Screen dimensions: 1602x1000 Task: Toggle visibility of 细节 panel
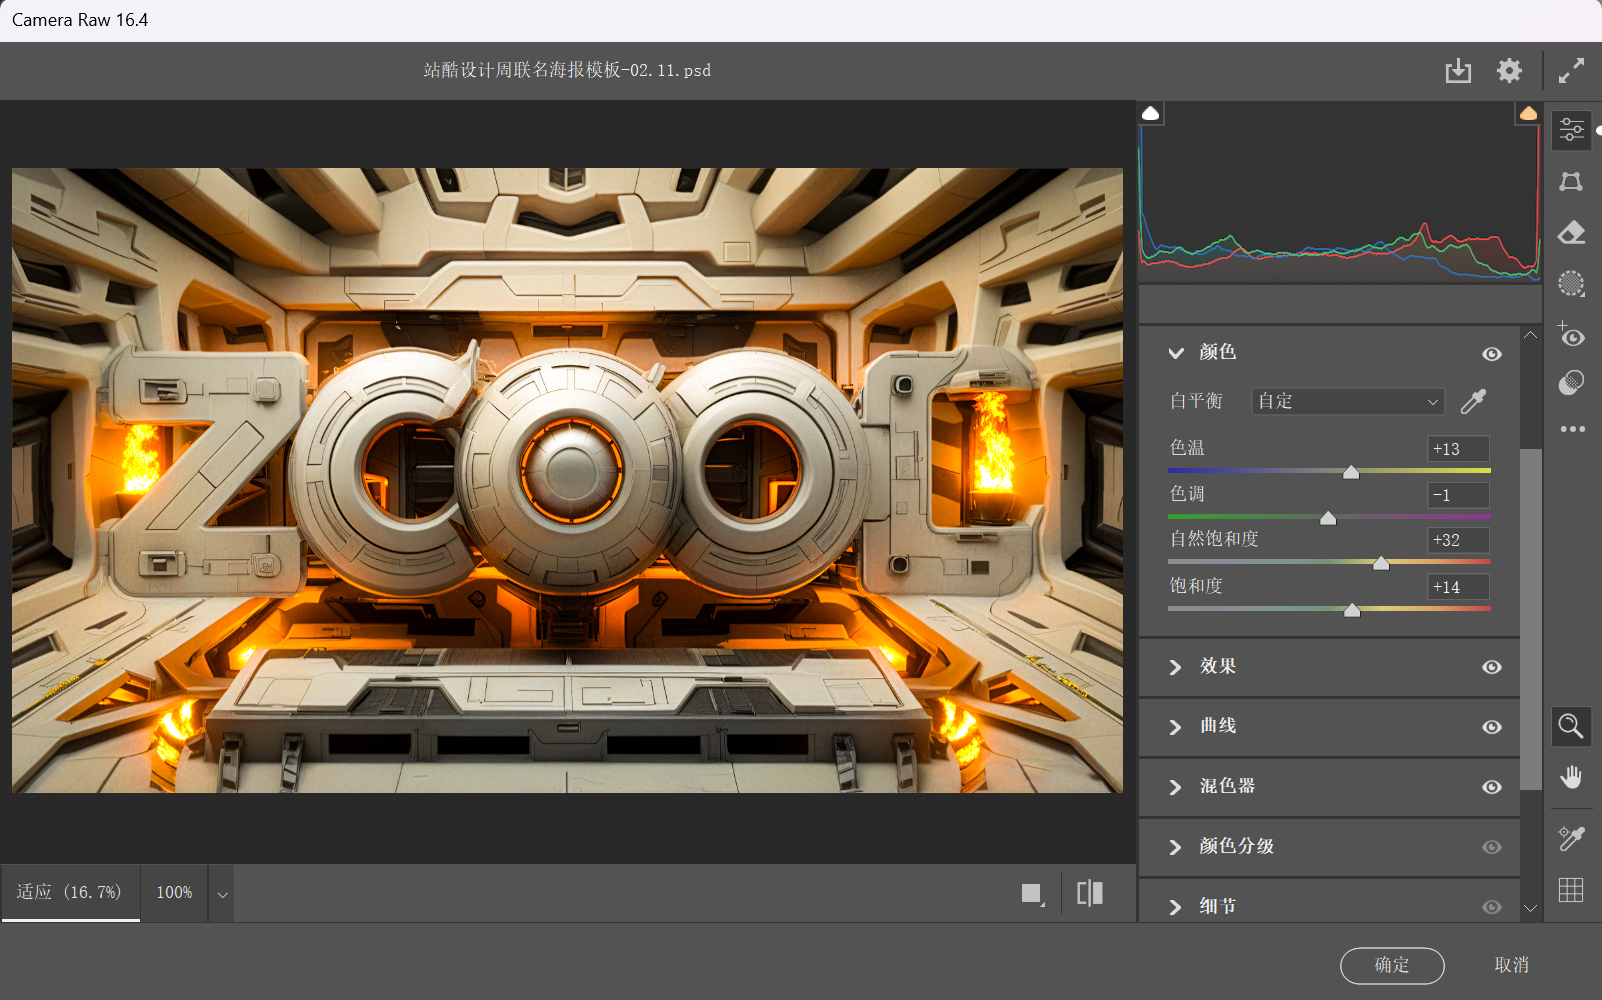(1492, 907)
